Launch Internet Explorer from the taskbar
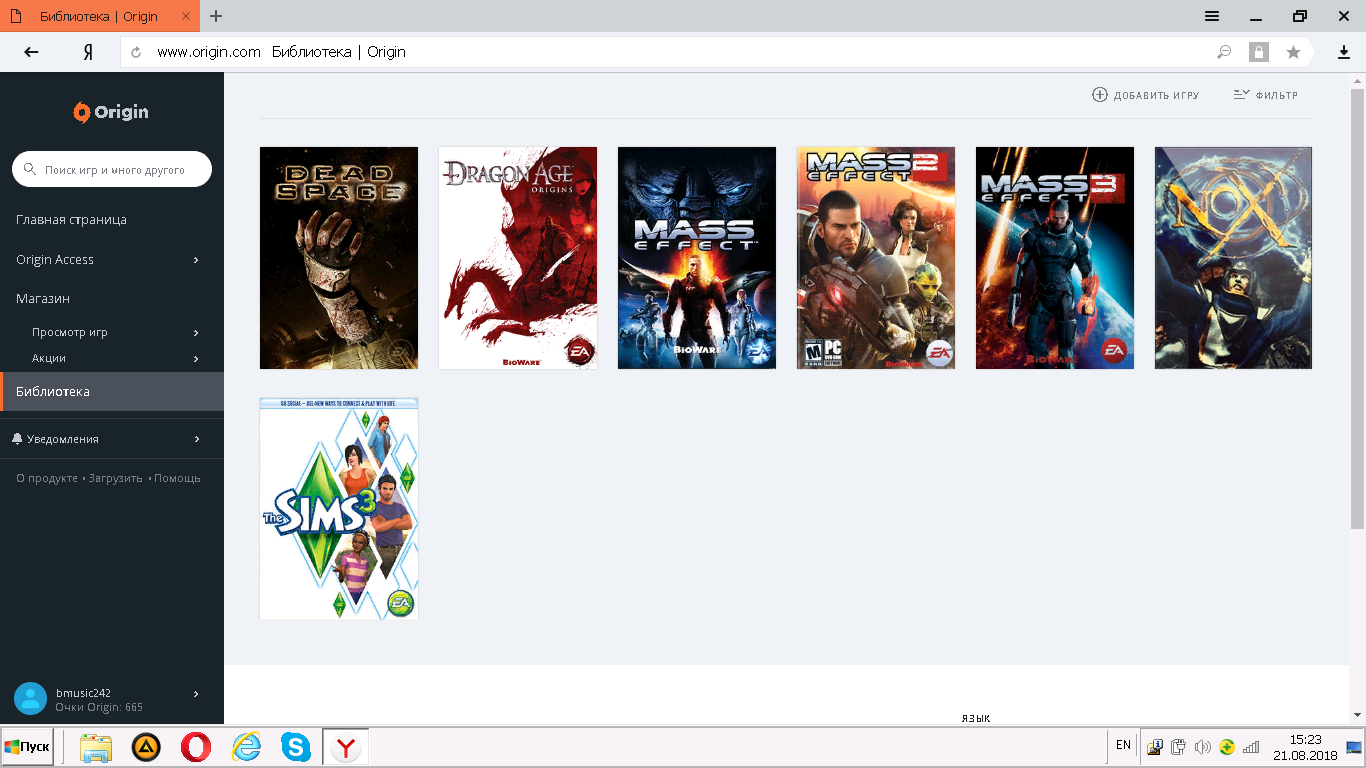Image resolution: width=1366 pixels, height=768 pixels. point(246,747)
